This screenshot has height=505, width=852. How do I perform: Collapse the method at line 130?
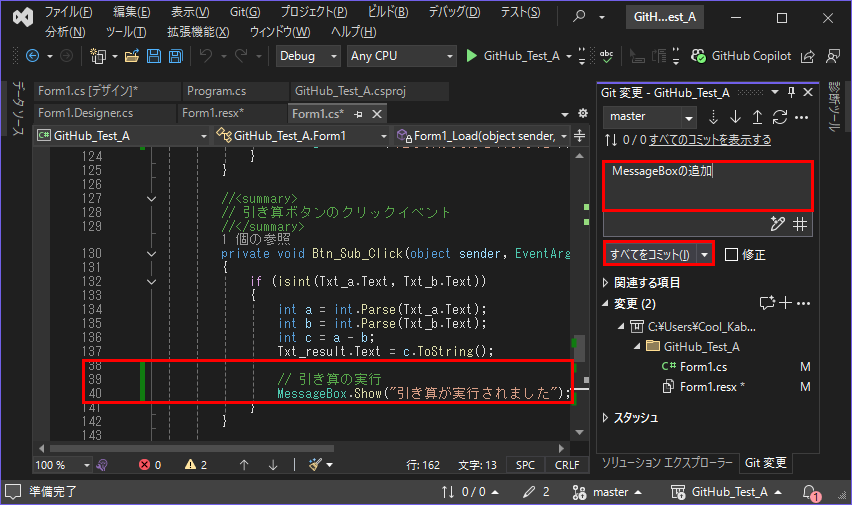coord(152,254)
